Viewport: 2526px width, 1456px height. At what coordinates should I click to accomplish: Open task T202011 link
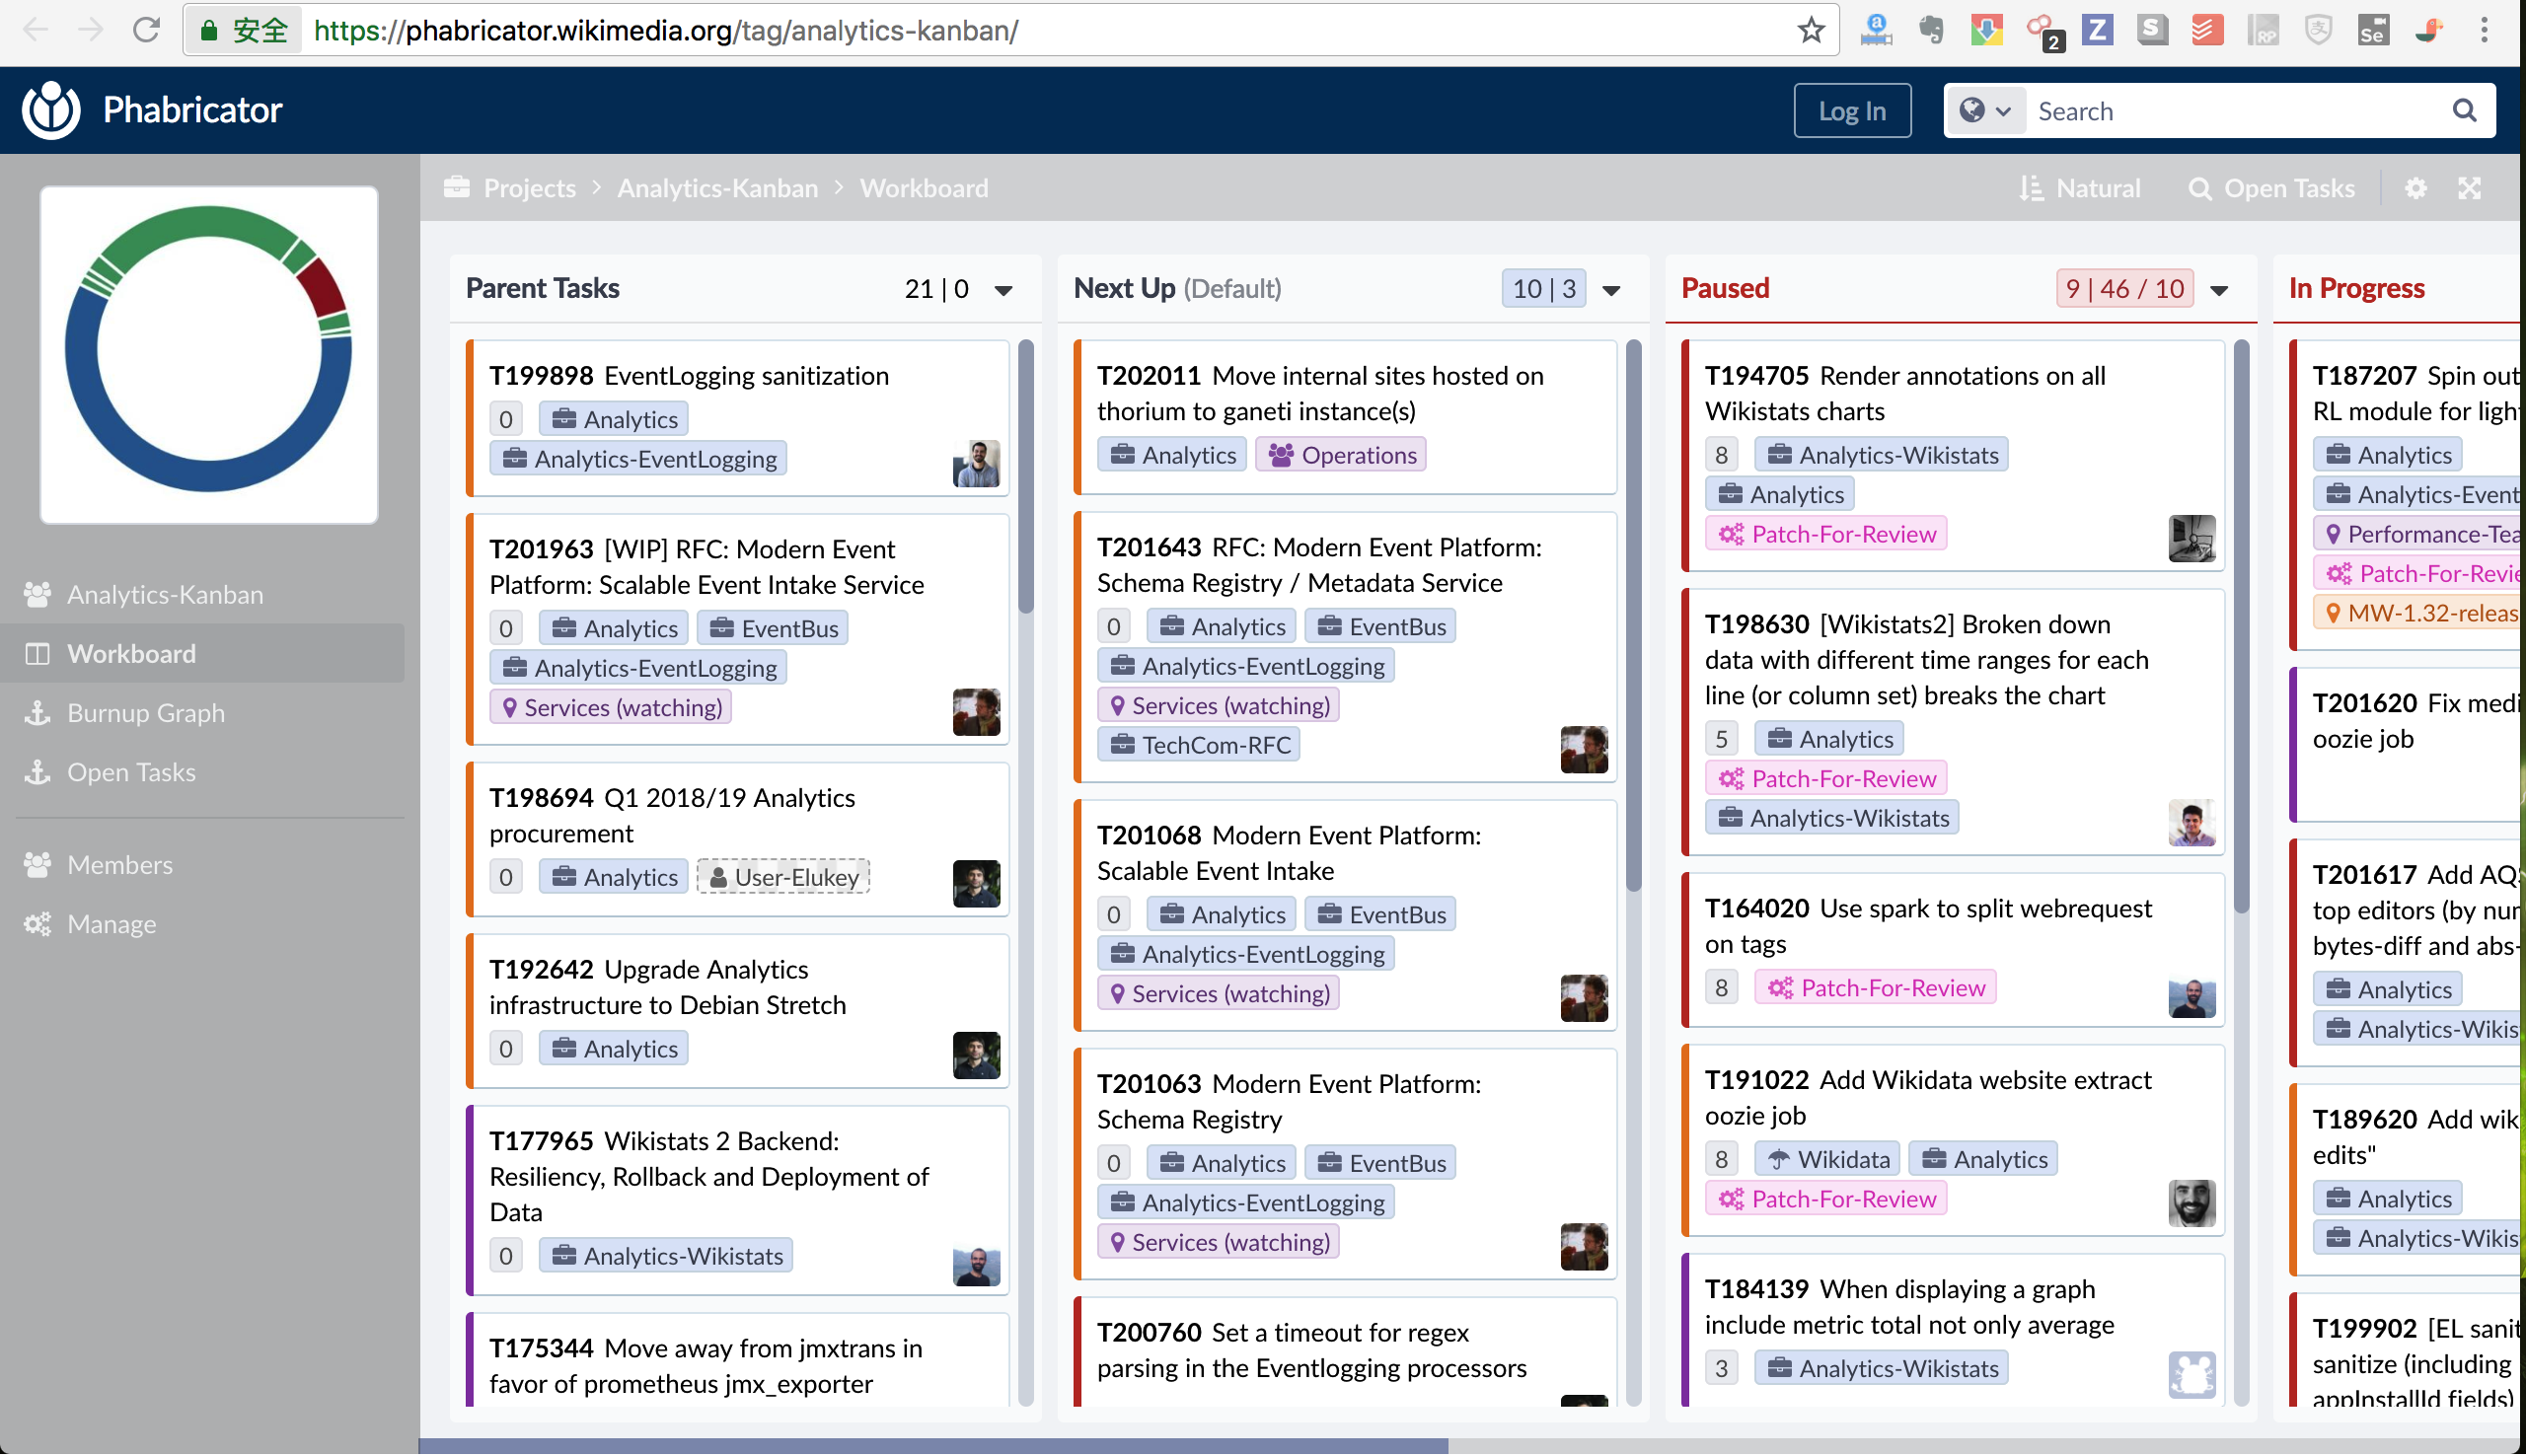[1148, 376]
